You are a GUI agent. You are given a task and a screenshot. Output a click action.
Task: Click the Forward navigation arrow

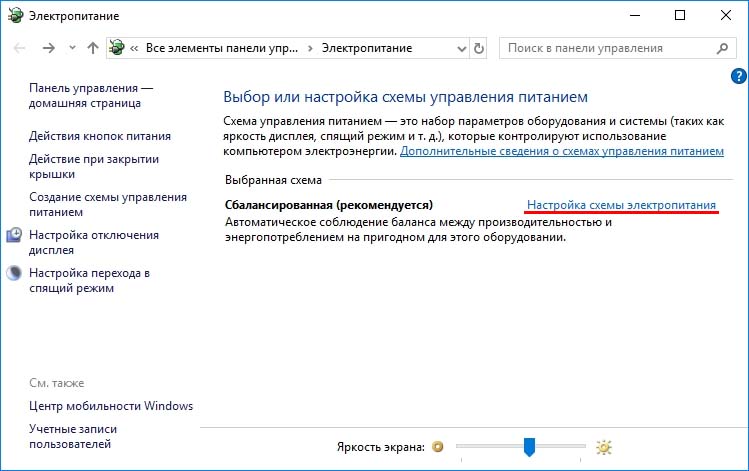49,48
